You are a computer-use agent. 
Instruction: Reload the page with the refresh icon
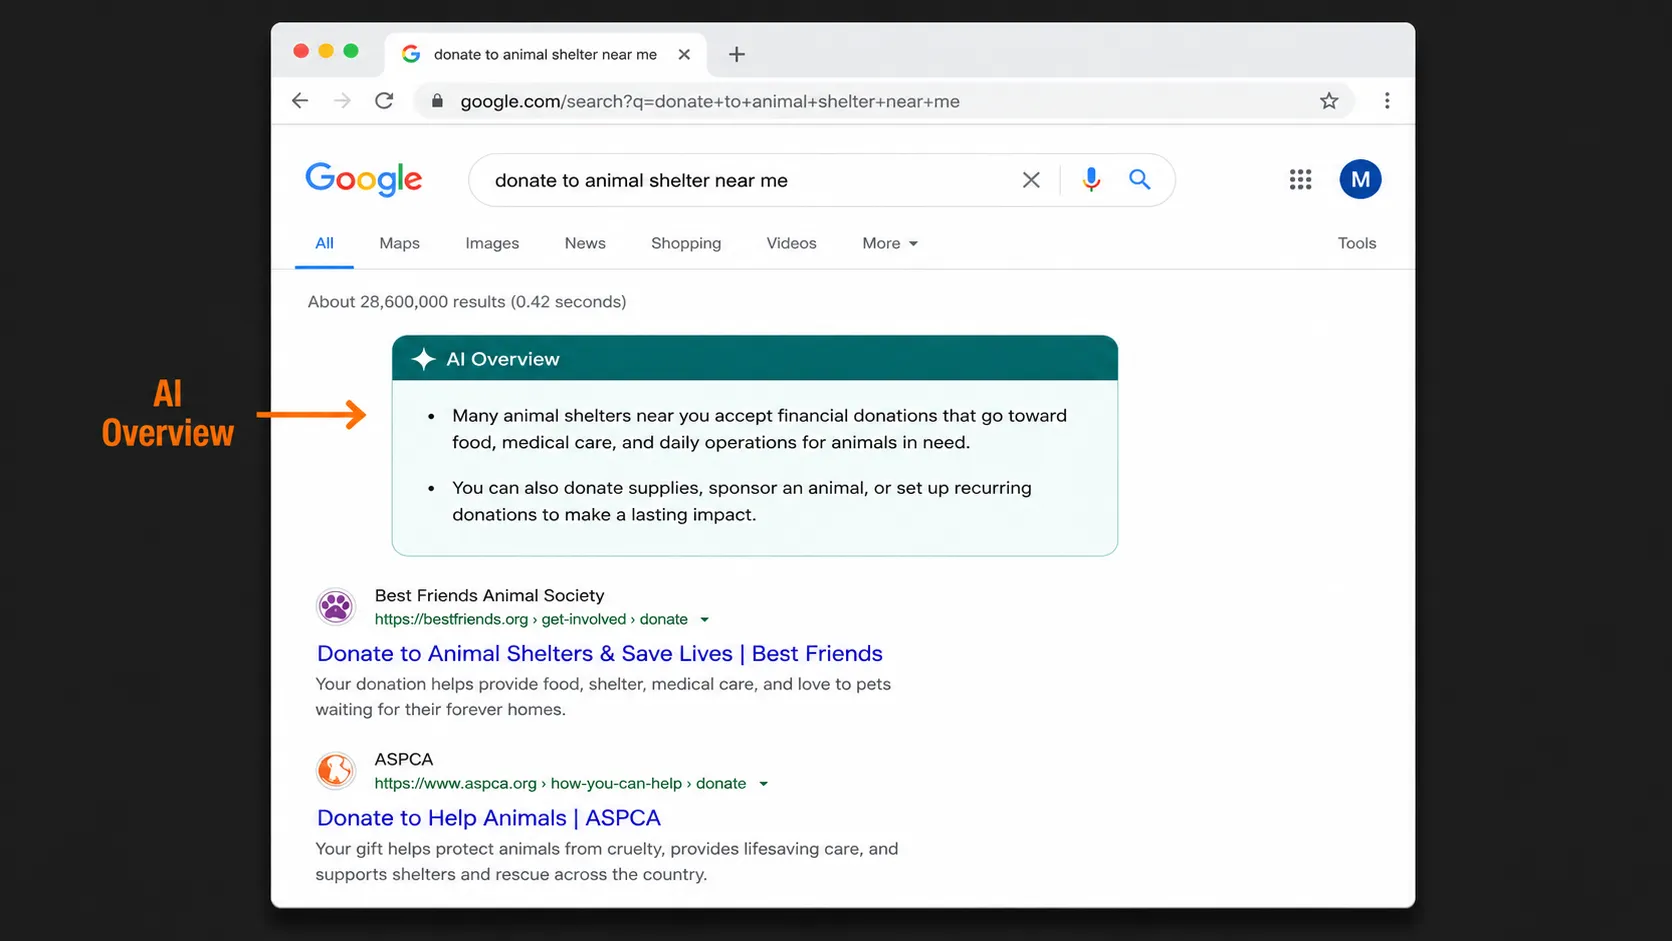click(x=384, y=101)
